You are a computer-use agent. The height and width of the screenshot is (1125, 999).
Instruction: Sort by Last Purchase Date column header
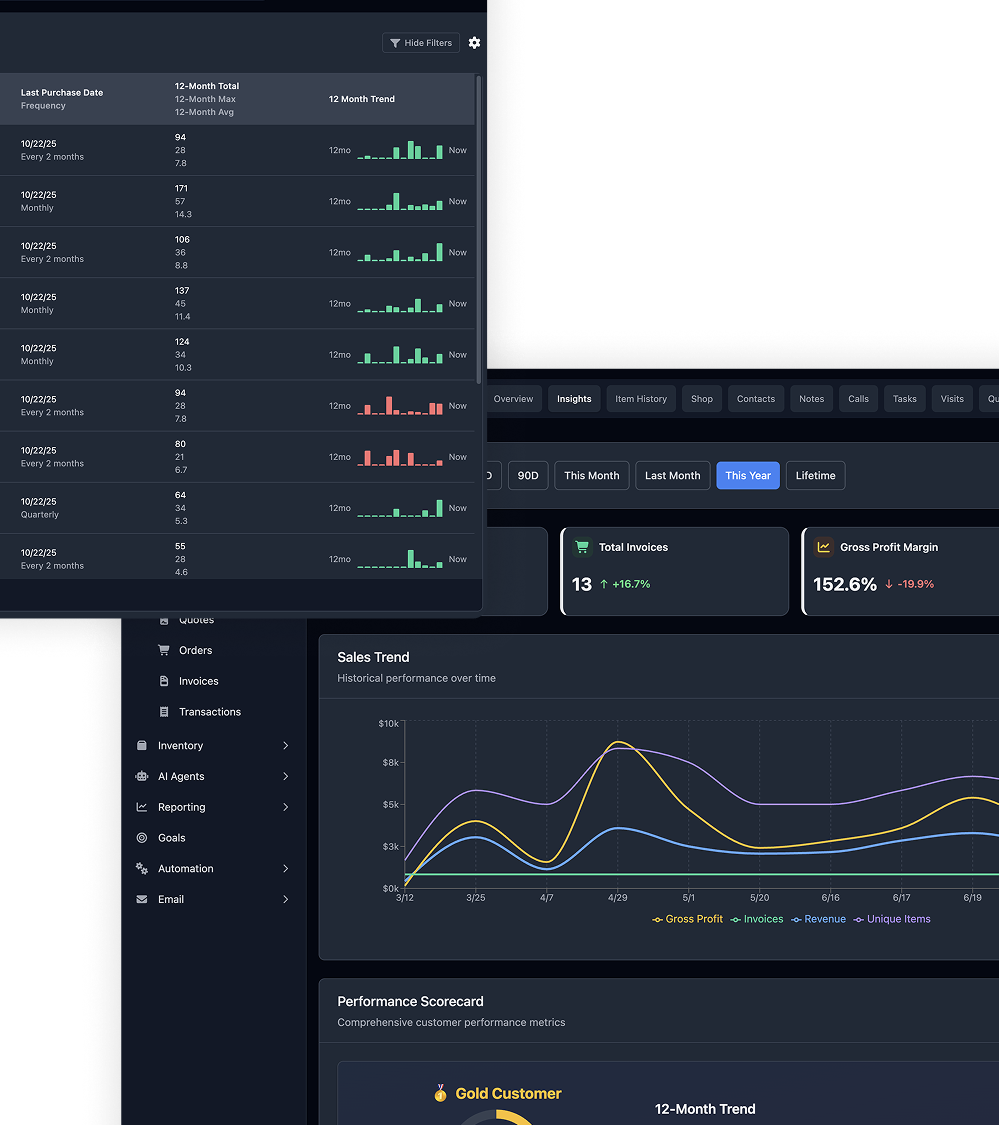click(x=62, y=93)
